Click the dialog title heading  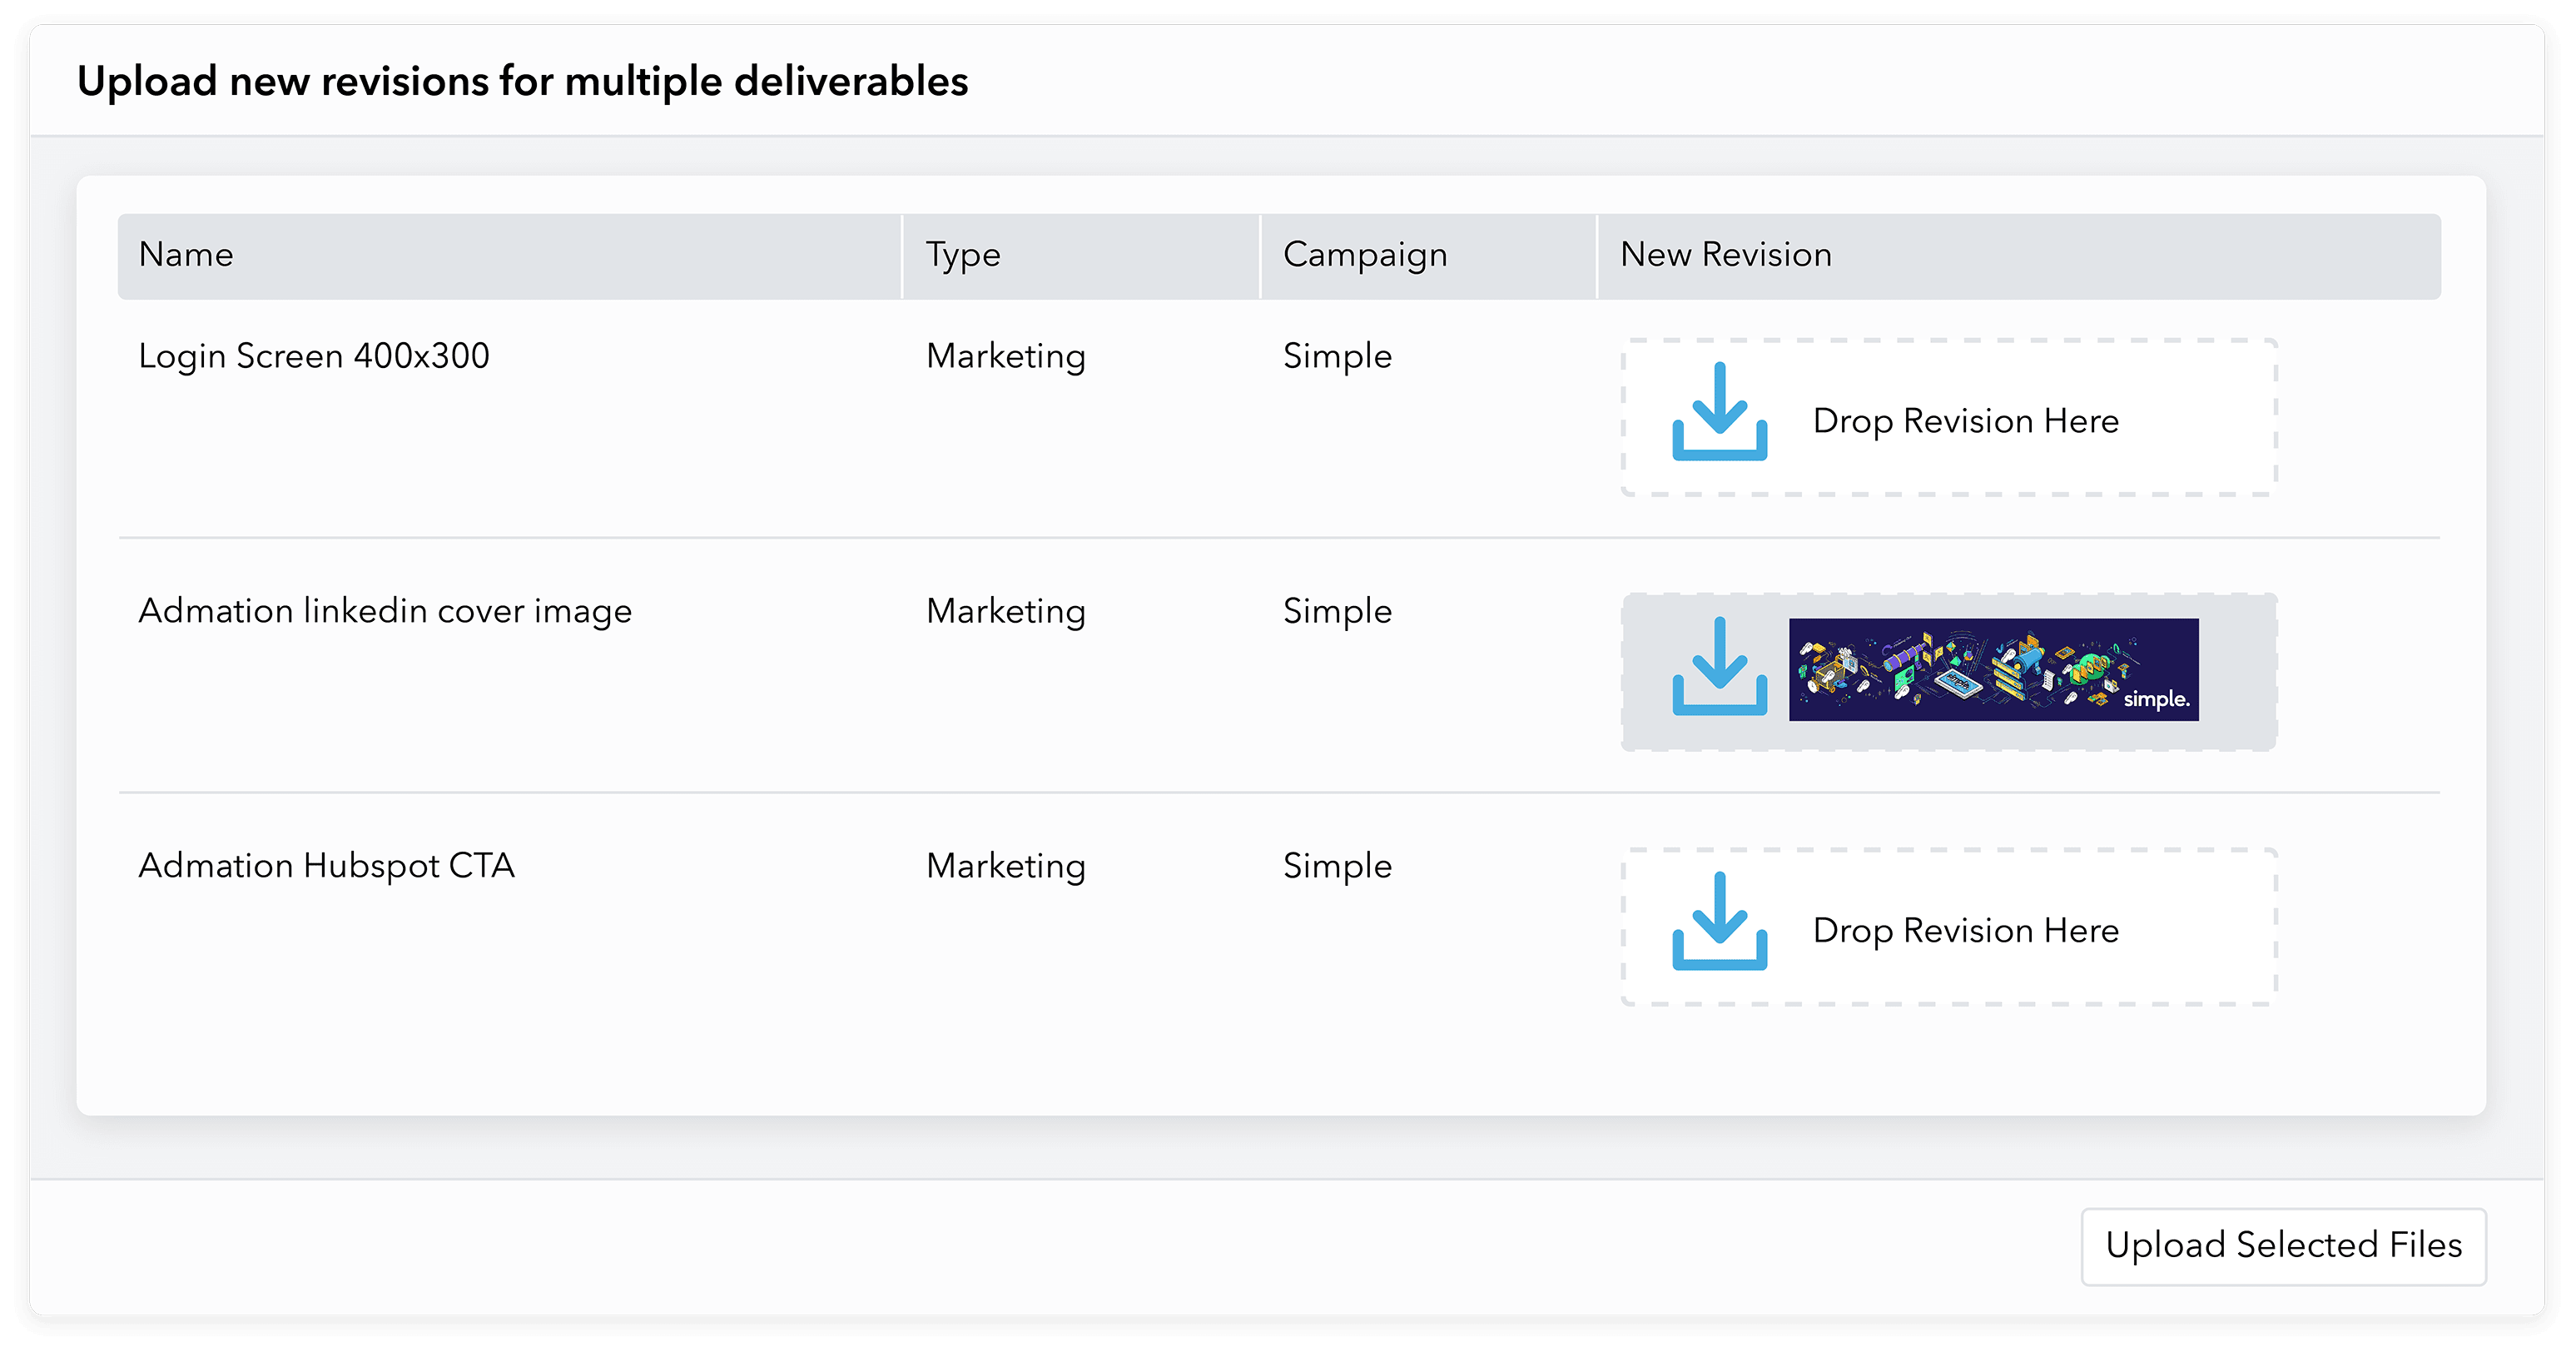click(522, 81)
